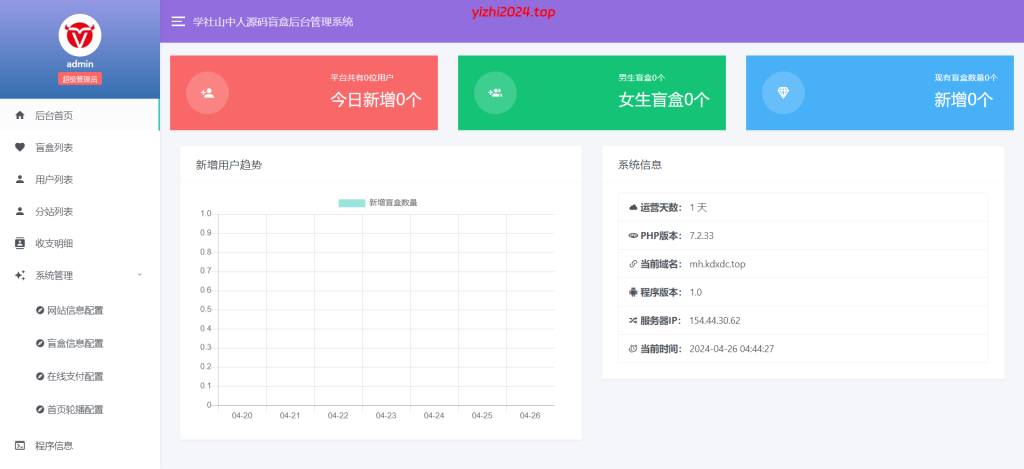Open 网站信息配置 settings page

pos(75,310)
